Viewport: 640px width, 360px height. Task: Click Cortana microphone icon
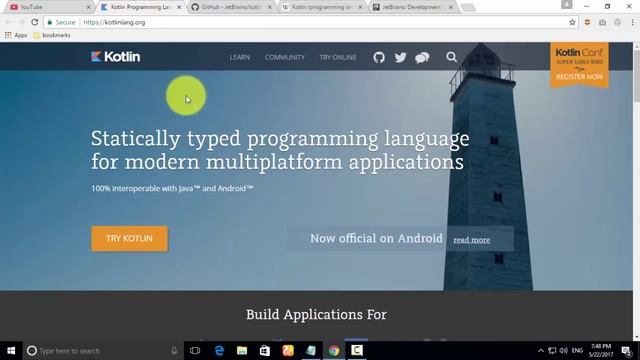point(174,351)
